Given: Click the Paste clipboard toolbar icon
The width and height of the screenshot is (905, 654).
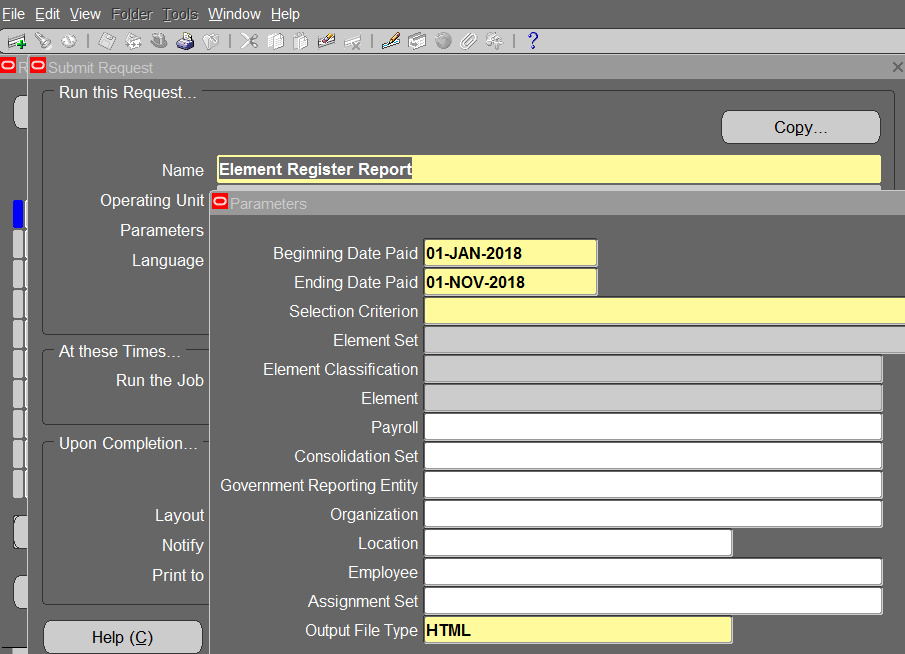Looking at the screenshot, I should point(301,41).
